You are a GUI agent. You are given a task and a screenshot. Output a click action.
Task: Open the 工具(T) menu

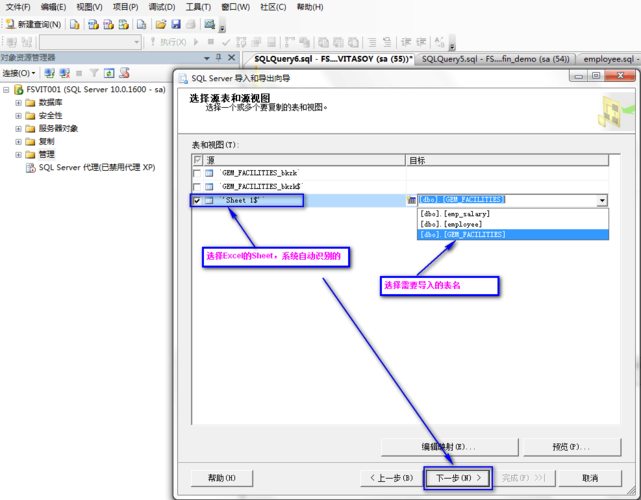click(198, 7)
